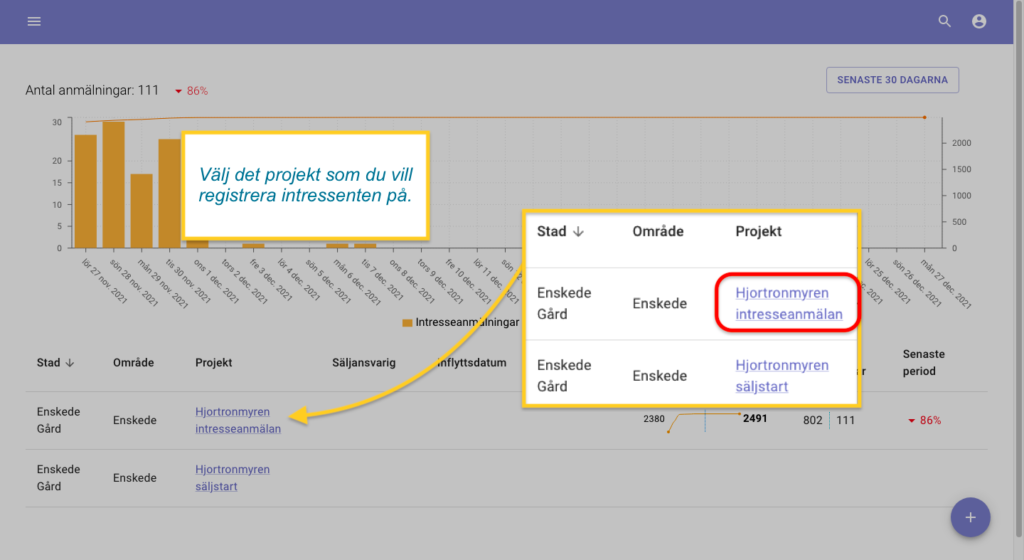Click the Senaste period column header
Viewport: 1024px width, 560px height.
click(923, 362)
